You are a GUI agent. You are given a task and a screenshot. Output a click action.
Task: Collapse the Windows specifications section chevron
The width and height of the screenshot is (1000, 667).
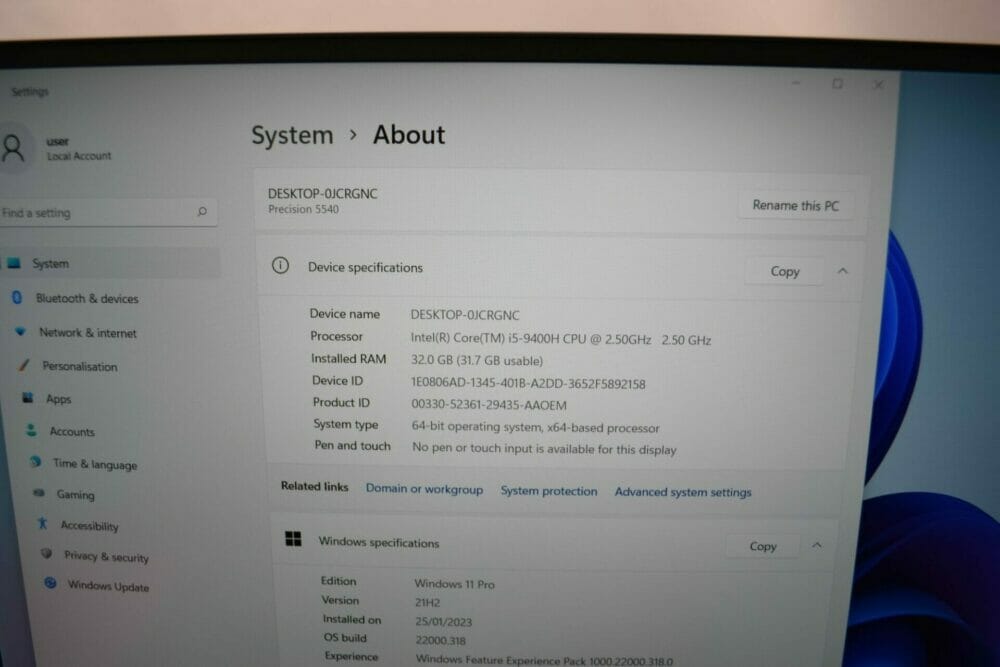(817, 545)
